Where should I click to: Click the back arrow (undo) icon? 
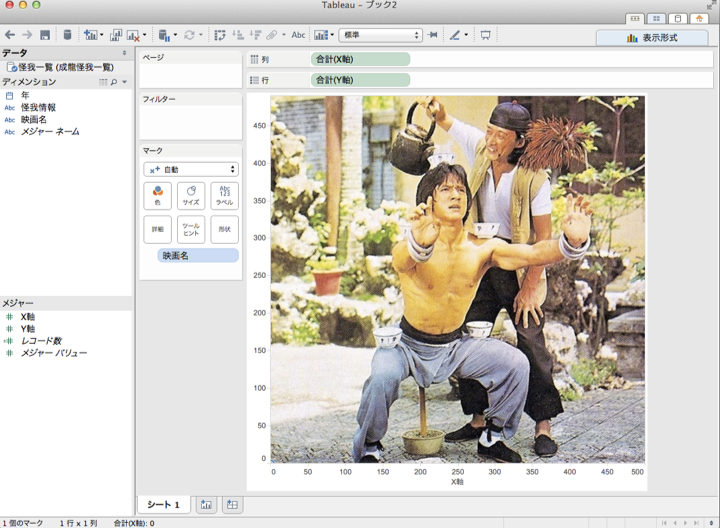pyautogui.click(x=10, y=35)
